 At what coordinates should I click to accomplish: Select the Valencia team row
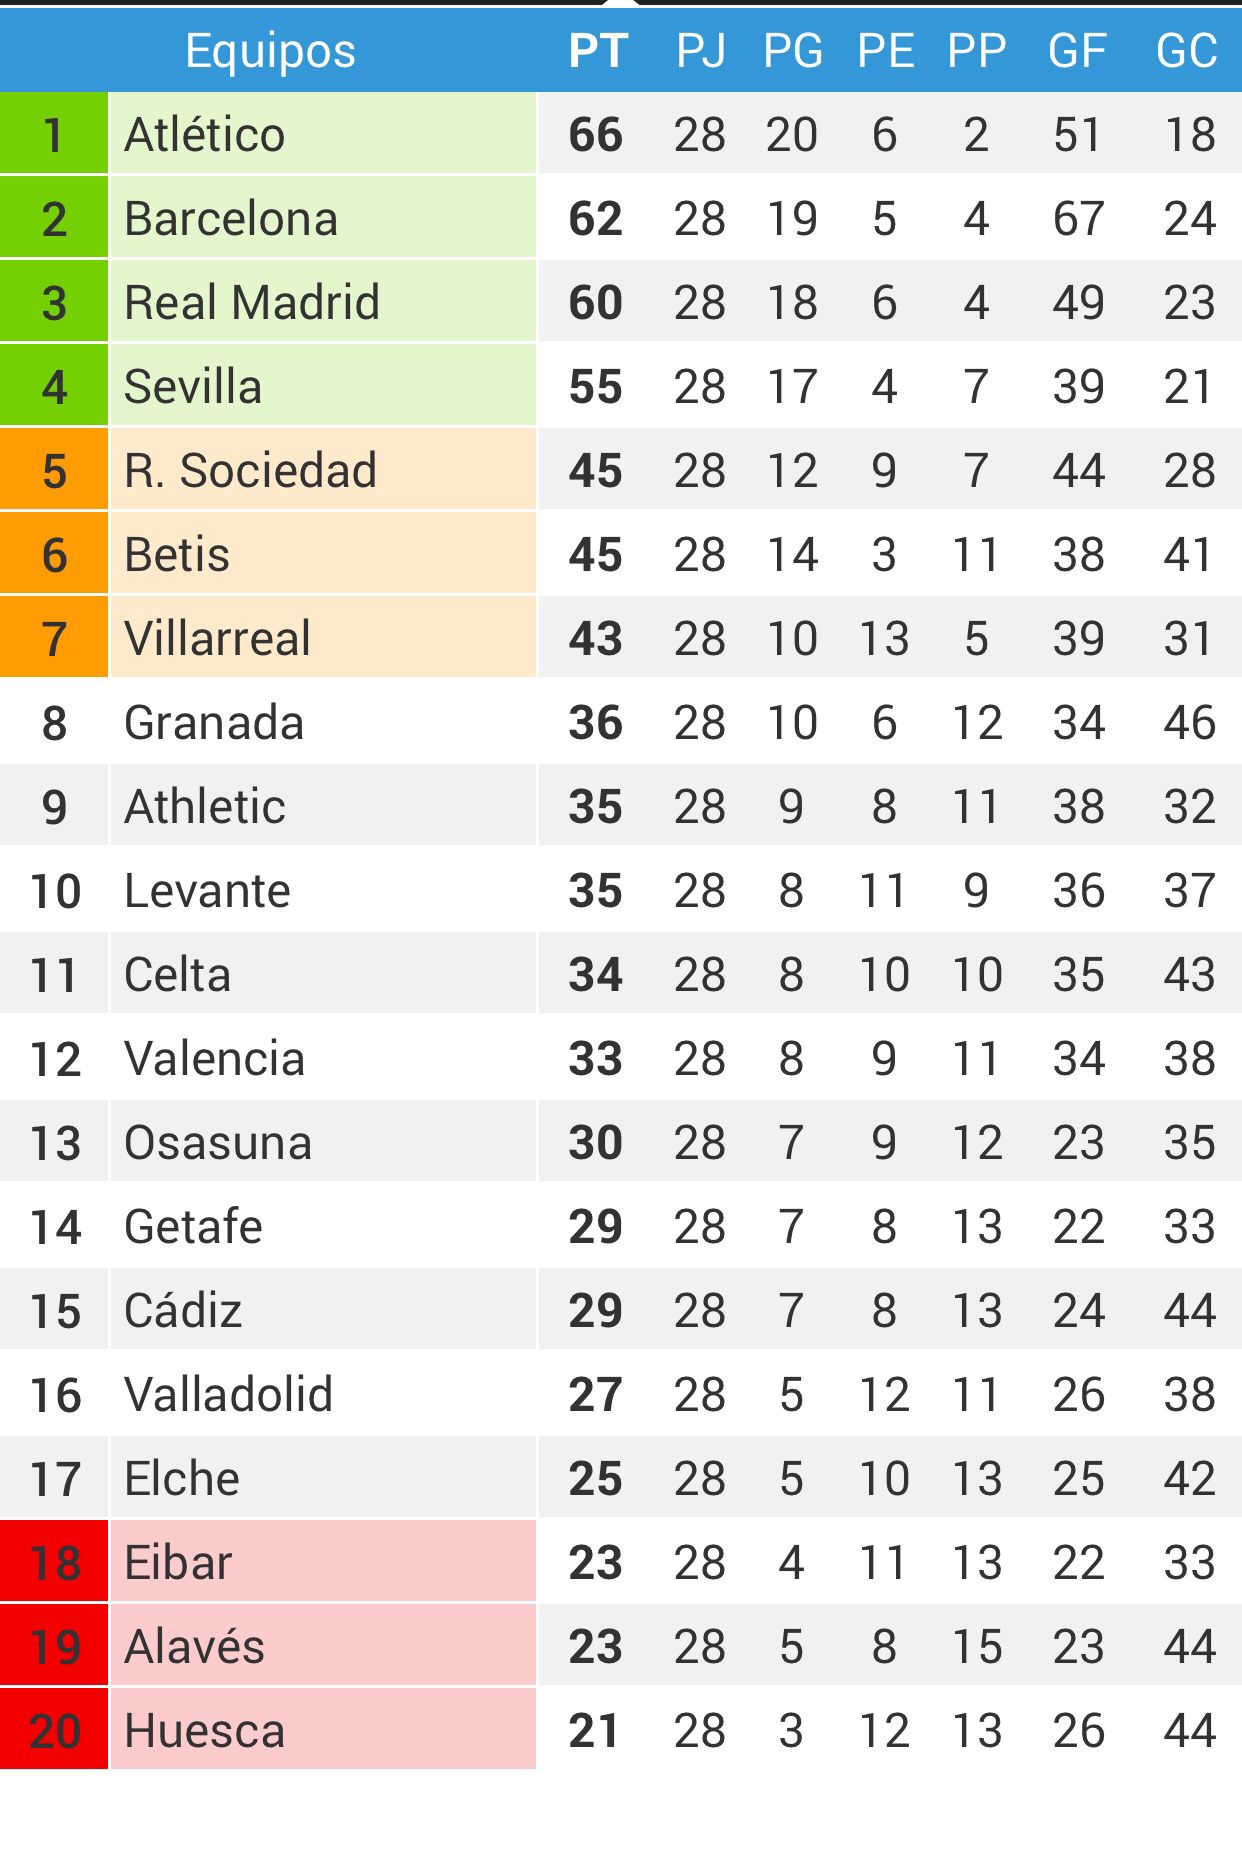tap(621, 1057)
